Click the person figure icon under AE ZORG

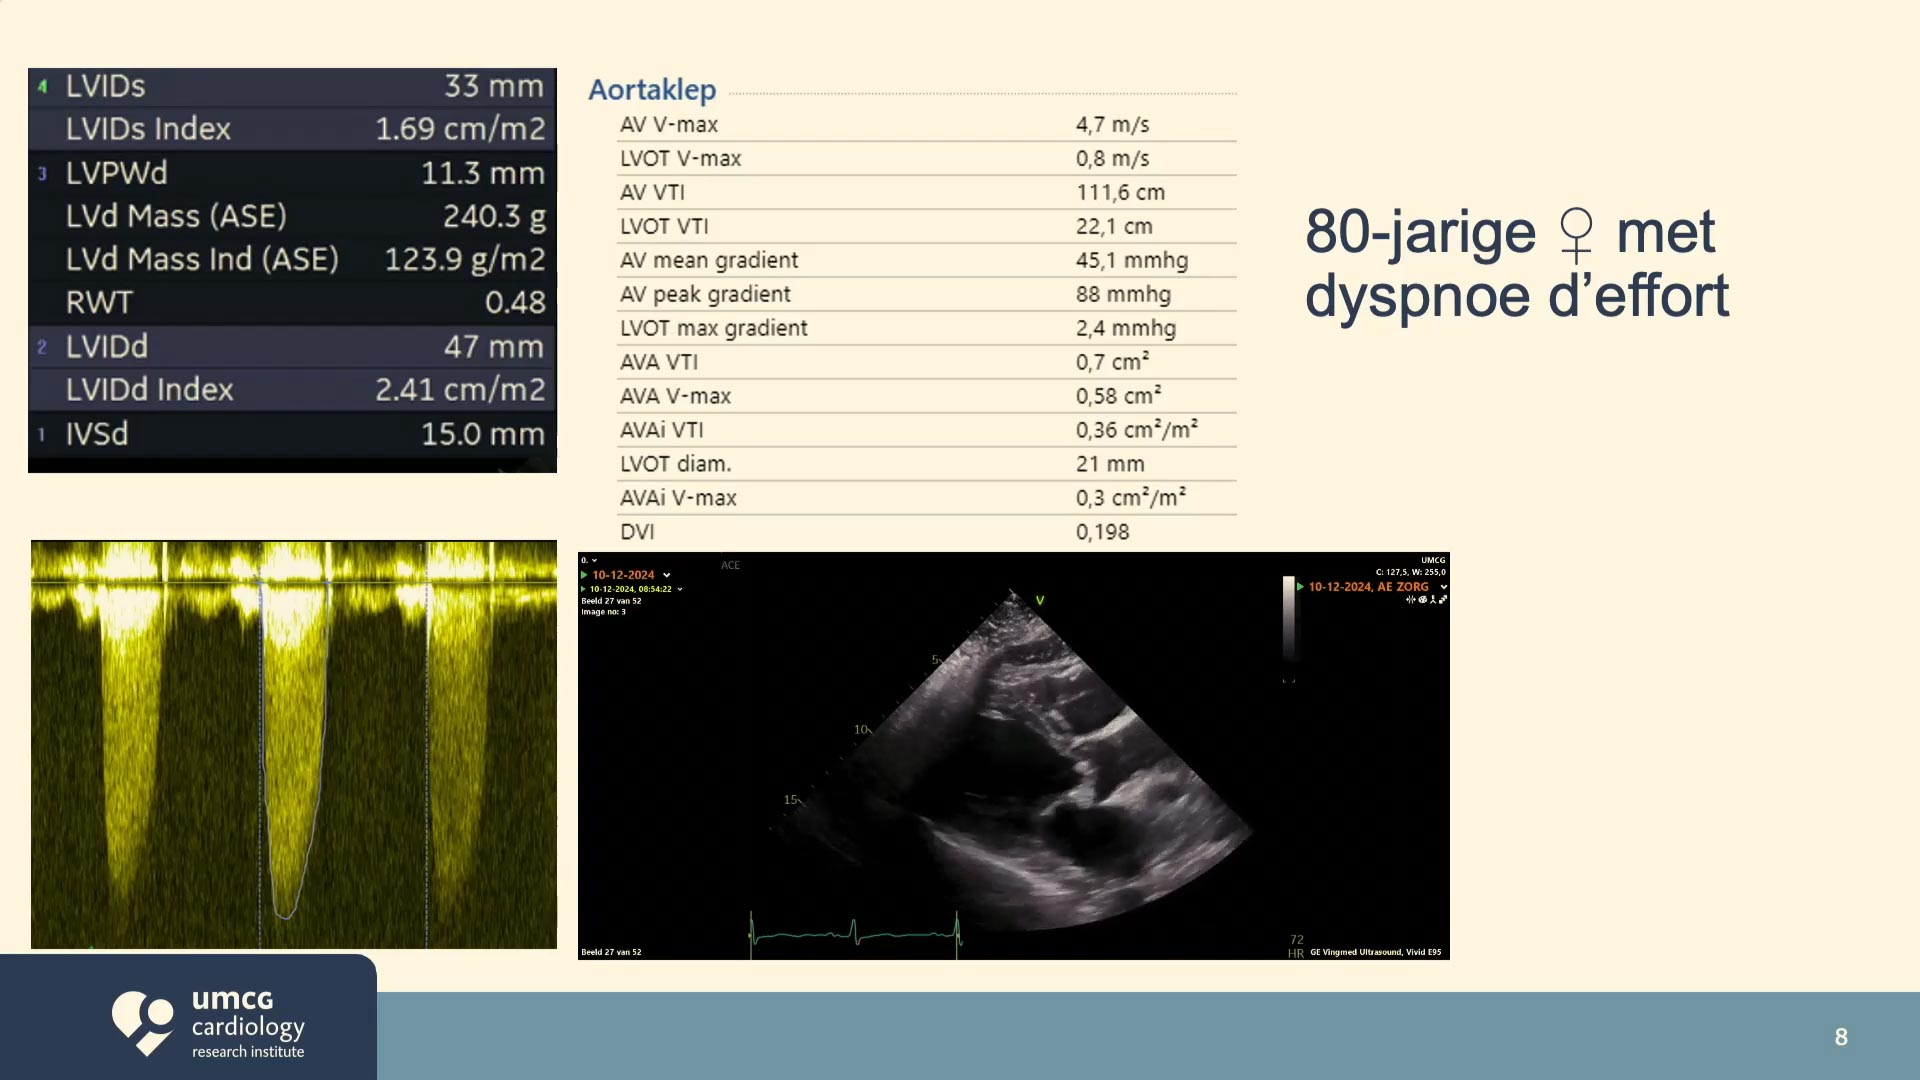point(1433,599)
